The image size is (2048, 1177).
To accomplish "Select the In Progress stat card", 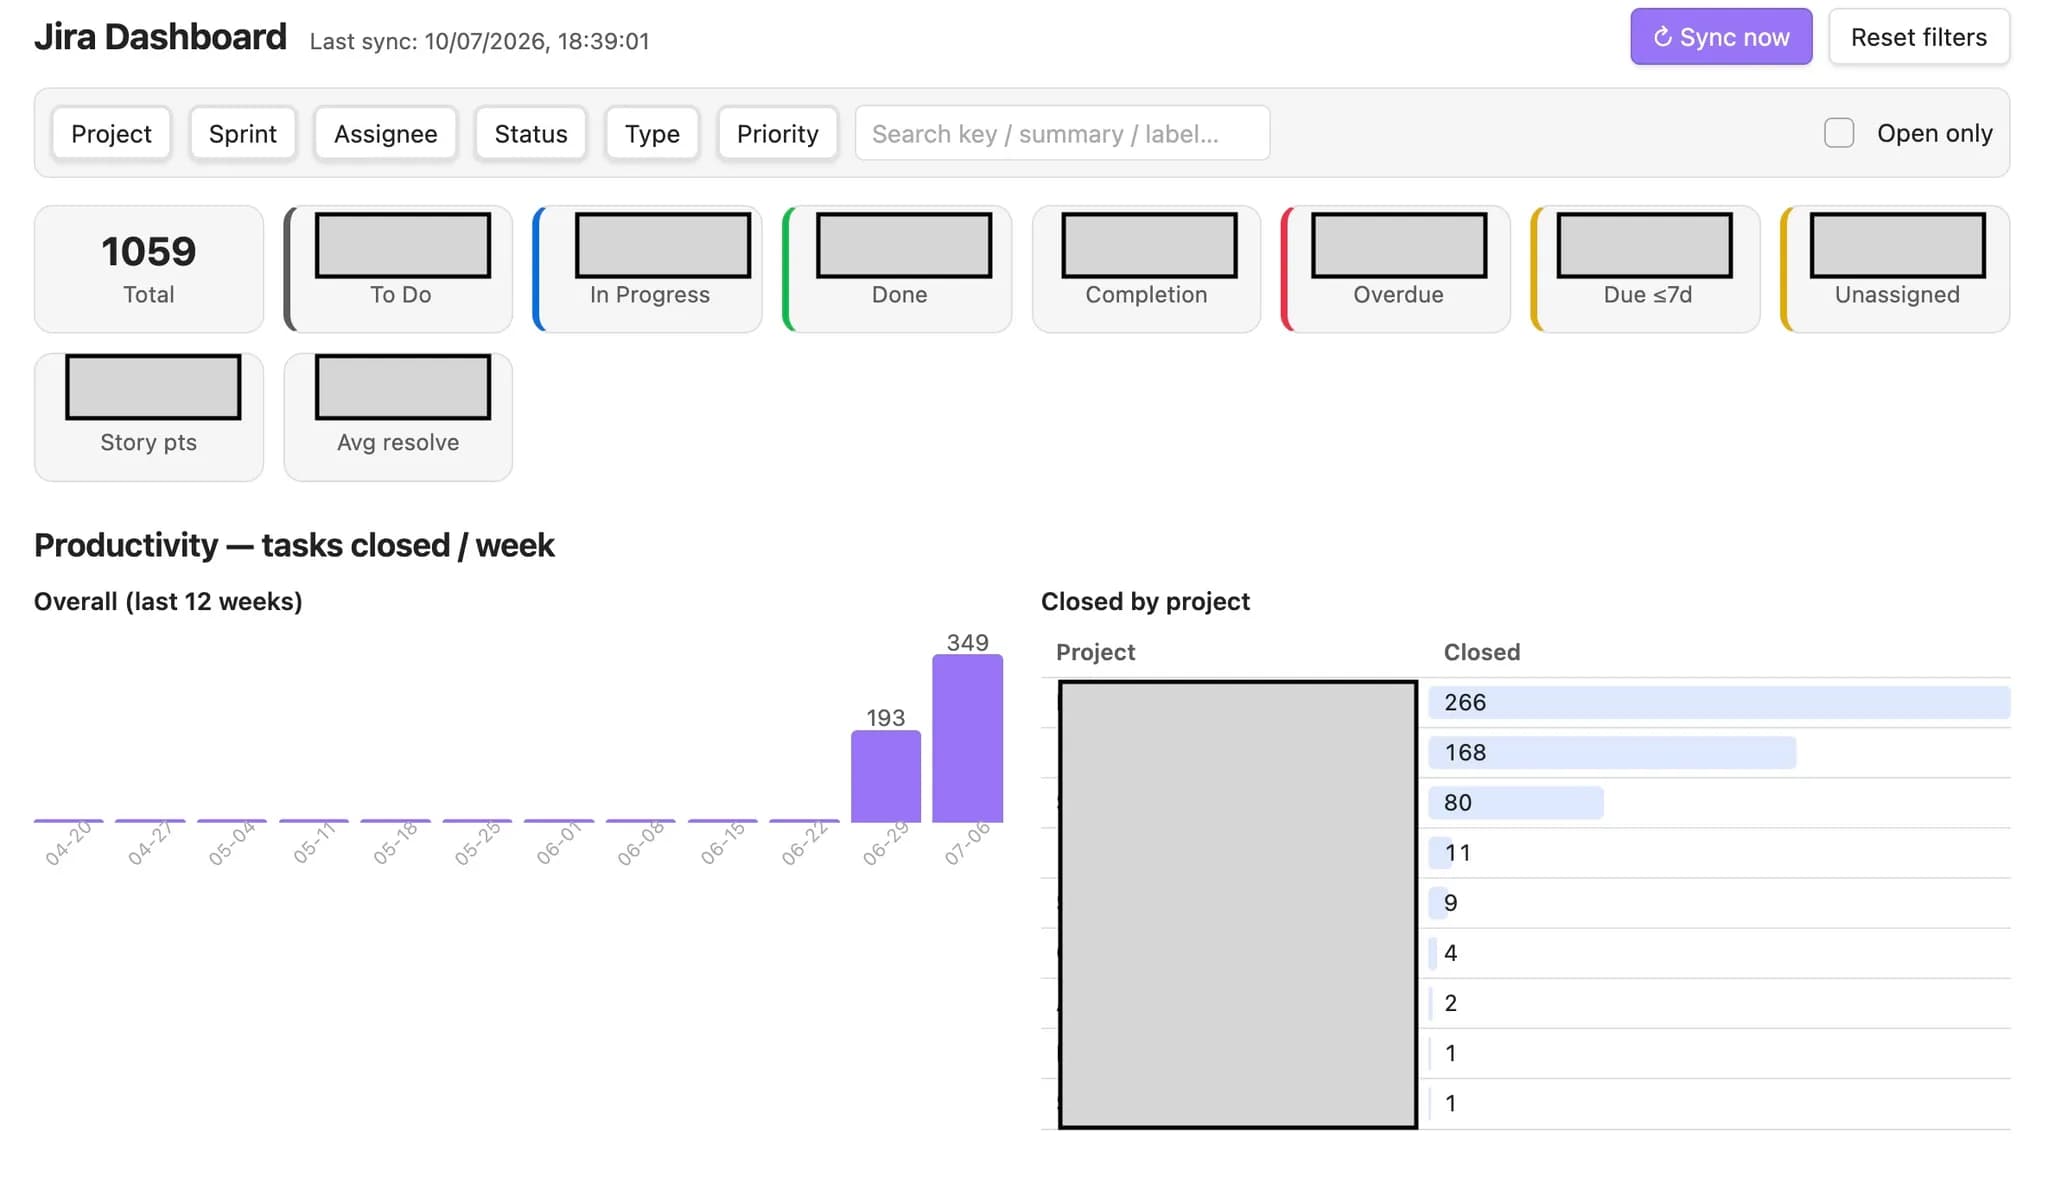I will click(x=648, y=269).
